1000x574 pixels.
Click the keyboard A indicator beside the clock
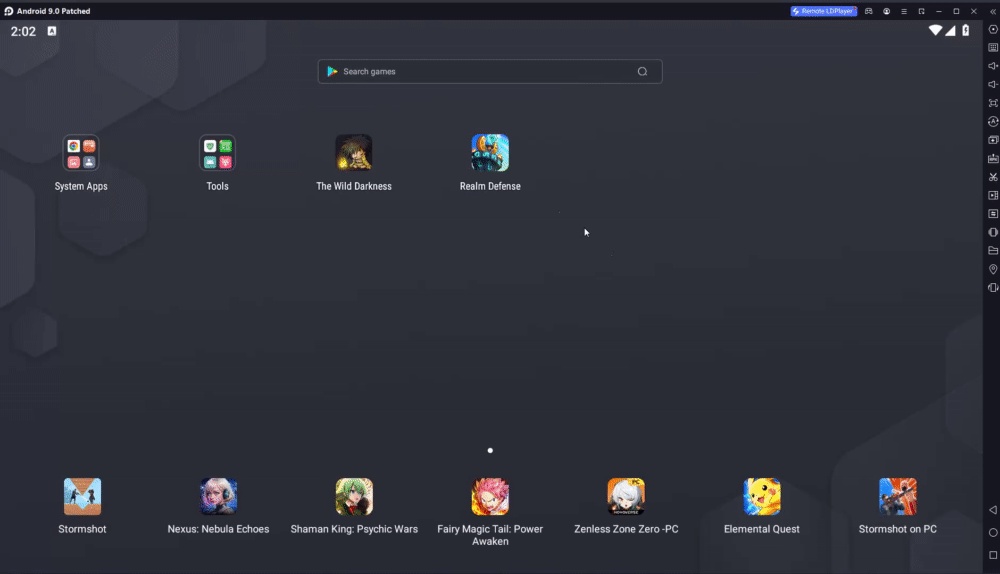tap(52, 31)
